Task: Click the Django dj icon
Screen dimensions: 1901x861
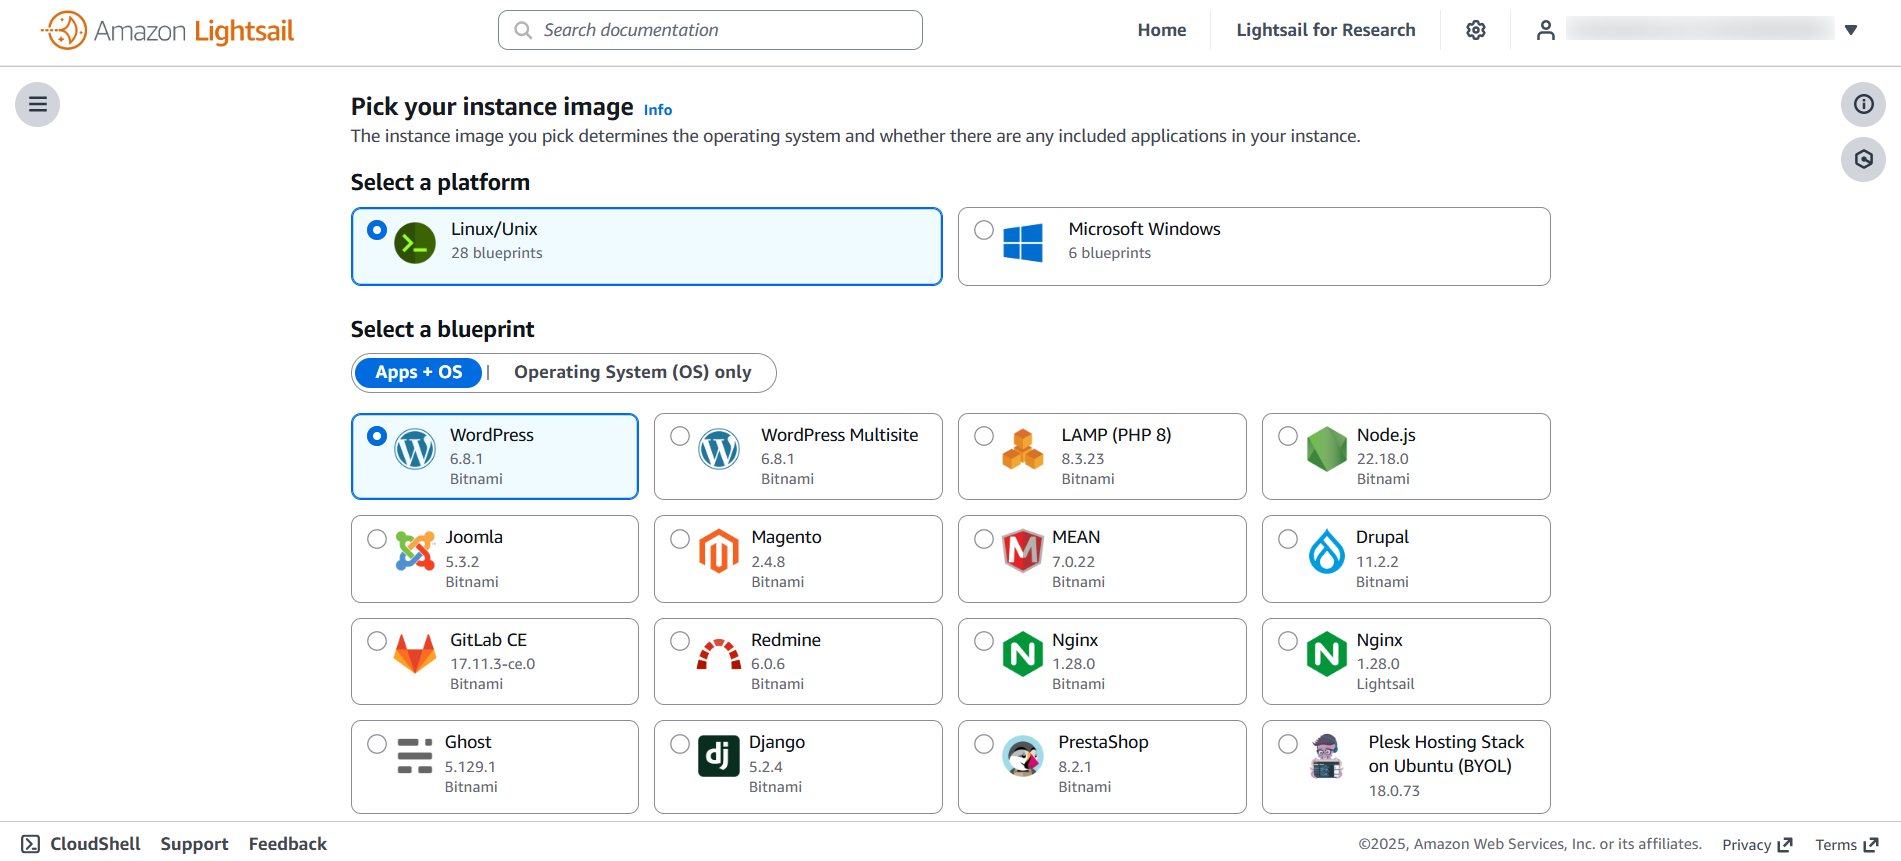Action: click(x=719, y=756)
